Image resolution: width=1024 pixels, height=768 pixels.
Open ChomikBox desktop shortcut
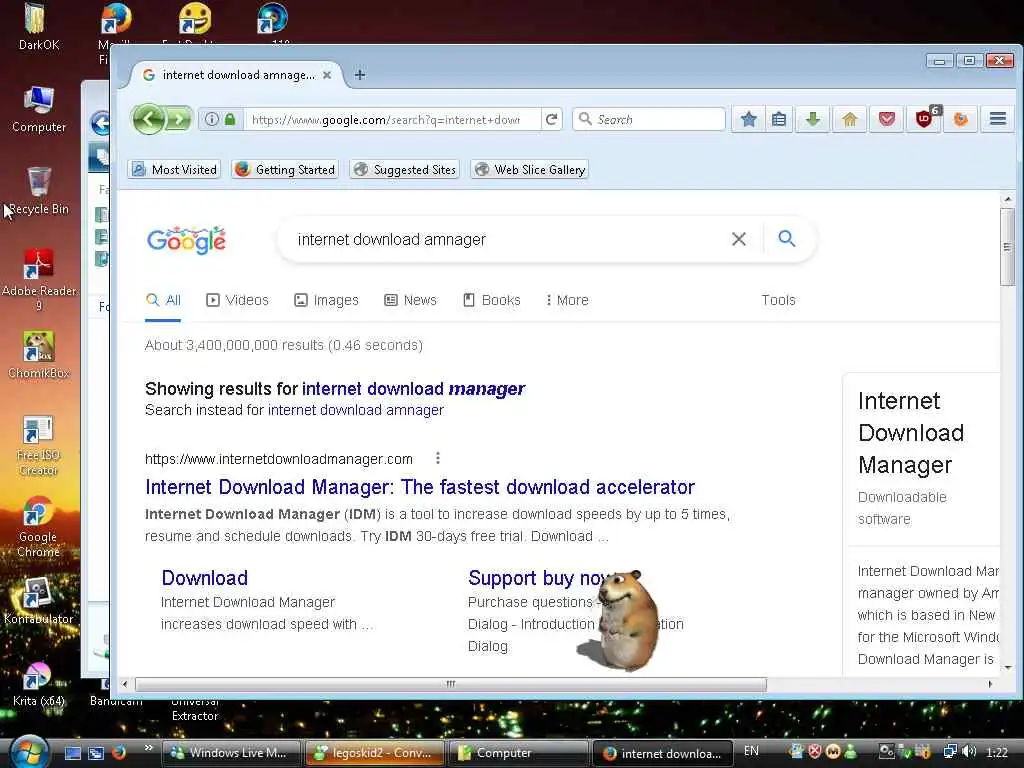point(39,355)
